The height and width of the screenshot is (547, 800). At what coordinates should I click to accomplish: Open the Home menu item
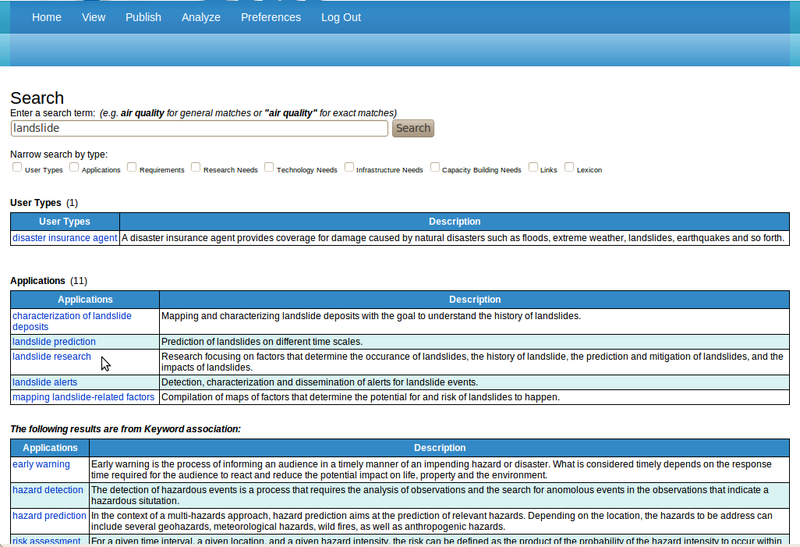[47, 17]
